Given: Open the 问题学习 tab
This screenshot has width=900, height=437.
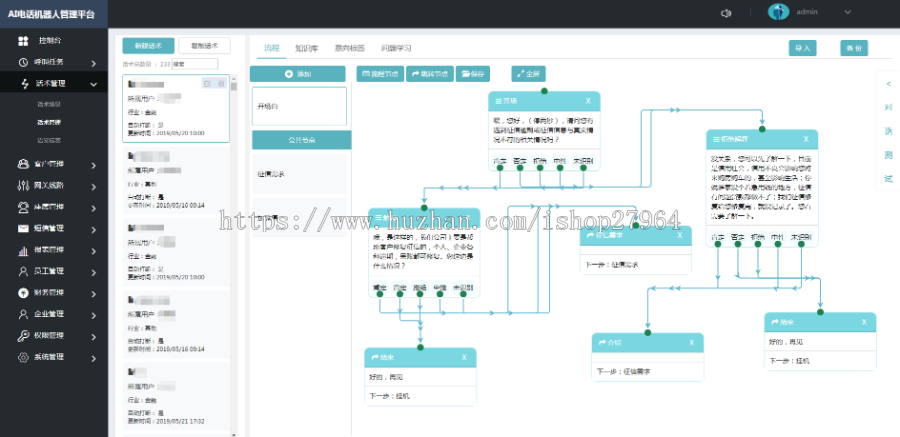Looking at the screenshot, I should [x=395, y=49].
